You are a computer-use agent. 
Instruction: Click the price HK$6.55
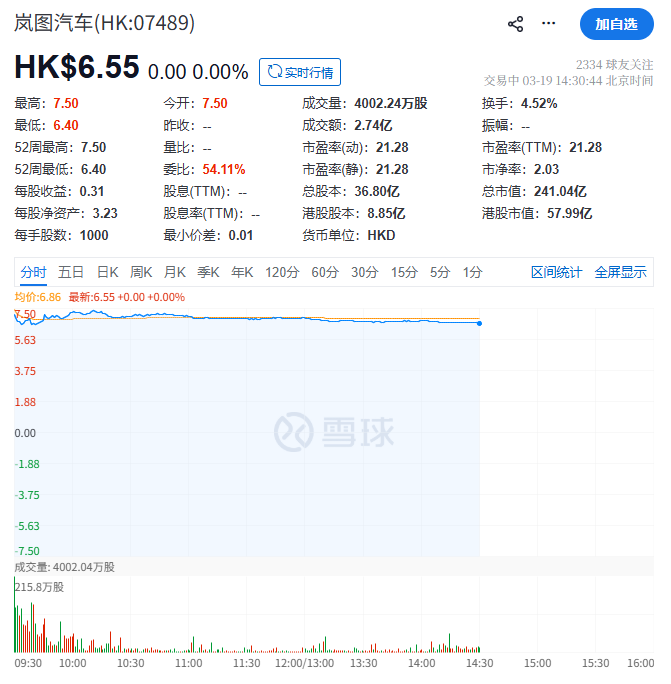pyautogui.click(x=77, y=67)
